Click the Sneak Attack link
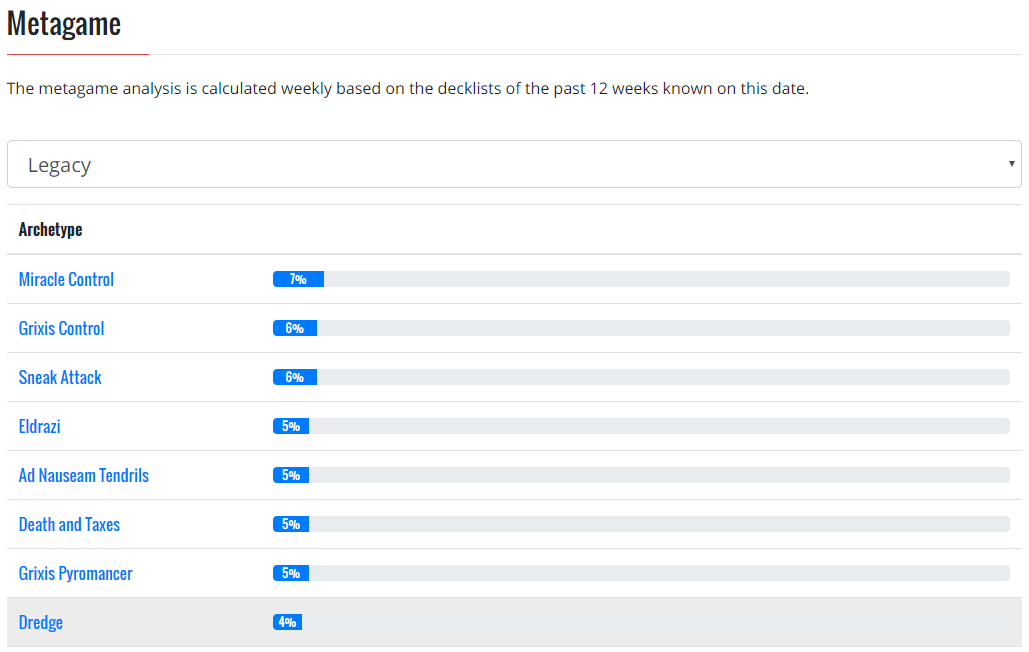The image size is (1029, 652). [x=60, y=377]
